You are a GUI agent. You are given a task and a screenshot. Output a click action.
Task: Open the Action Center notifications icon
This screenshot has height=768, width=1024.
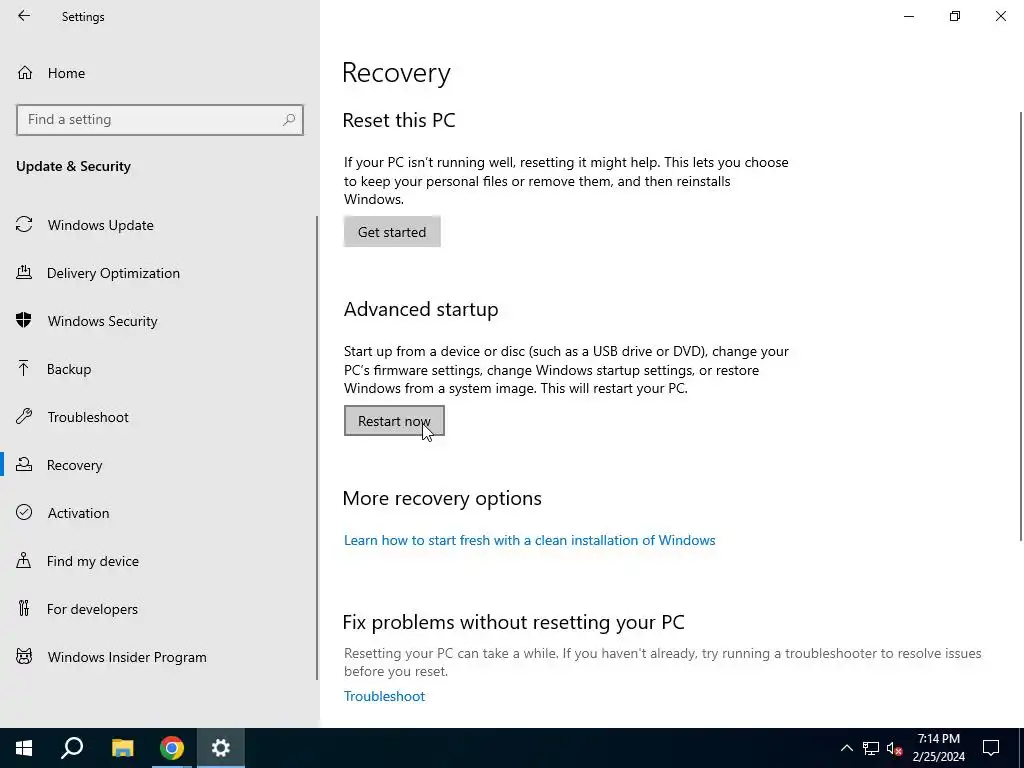(991, 748)
